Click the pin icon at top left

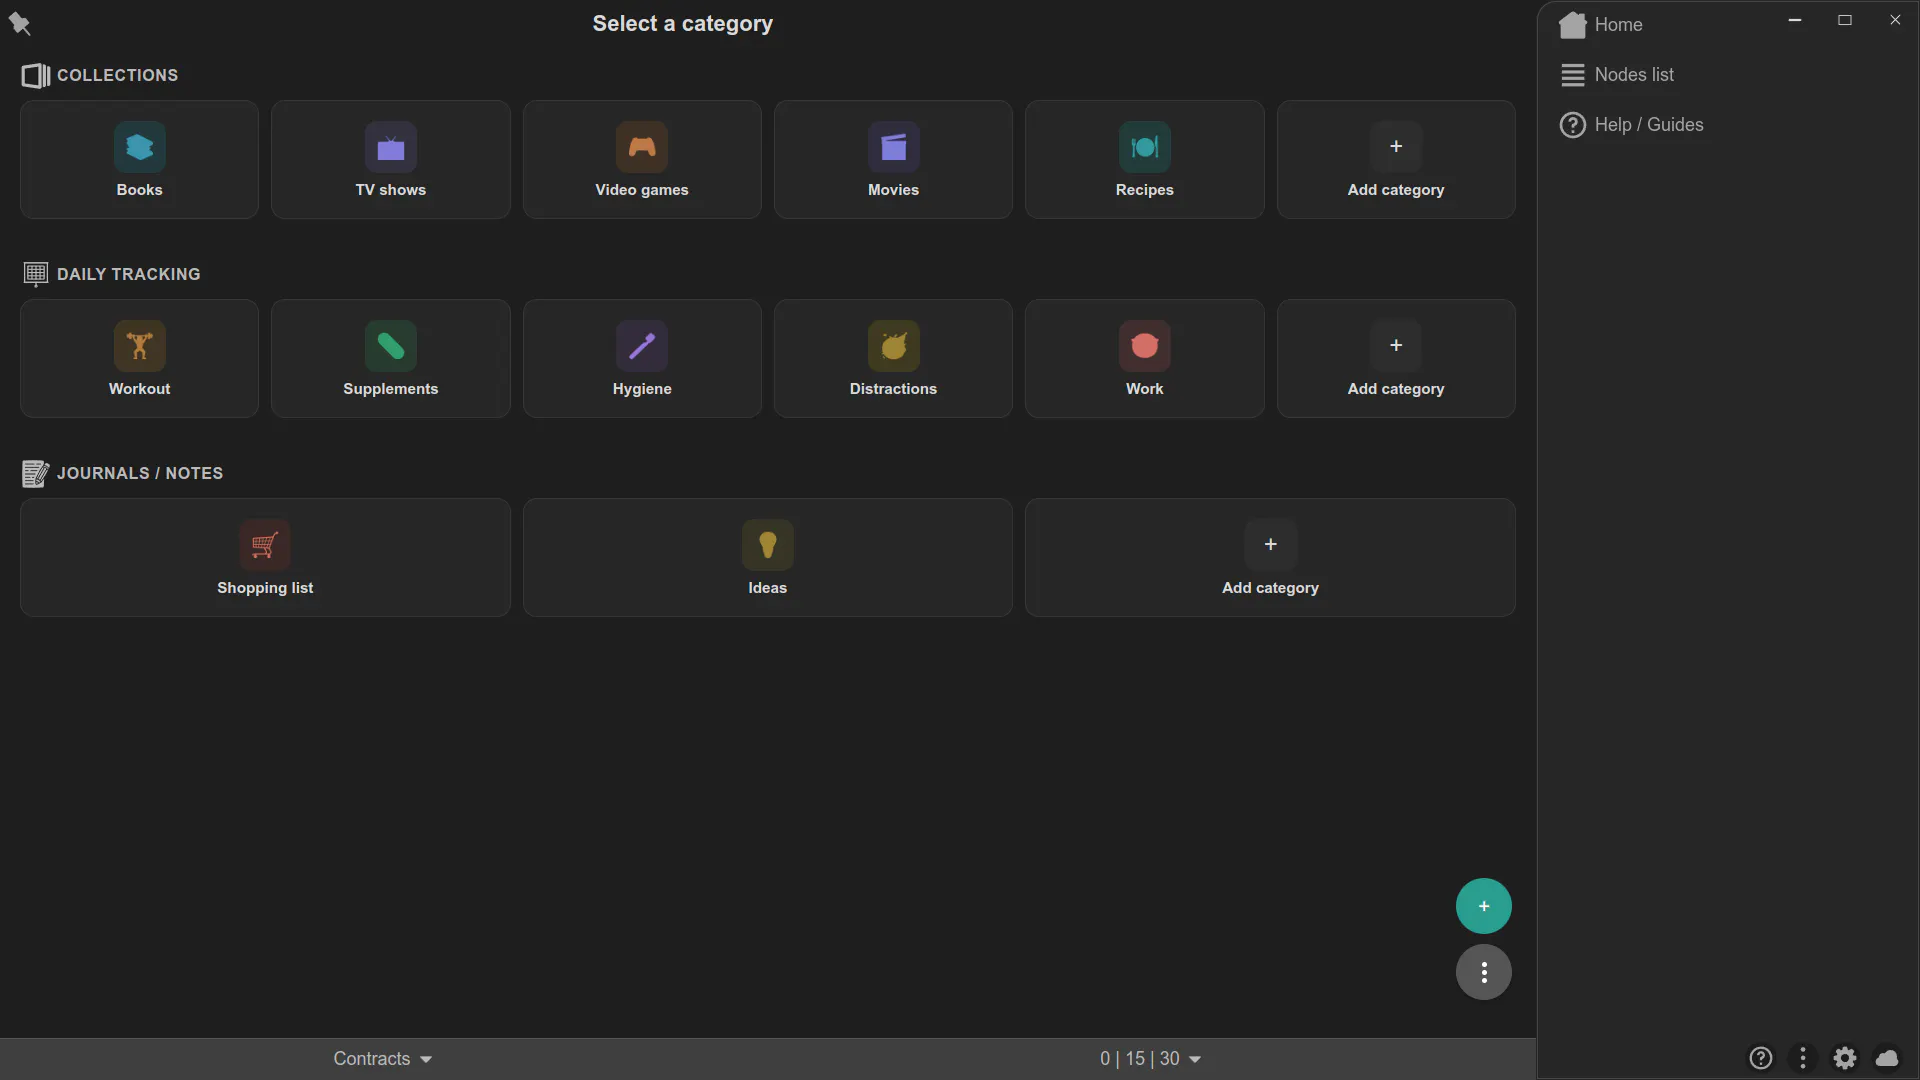pyautogui.click(x=19, y=23)
